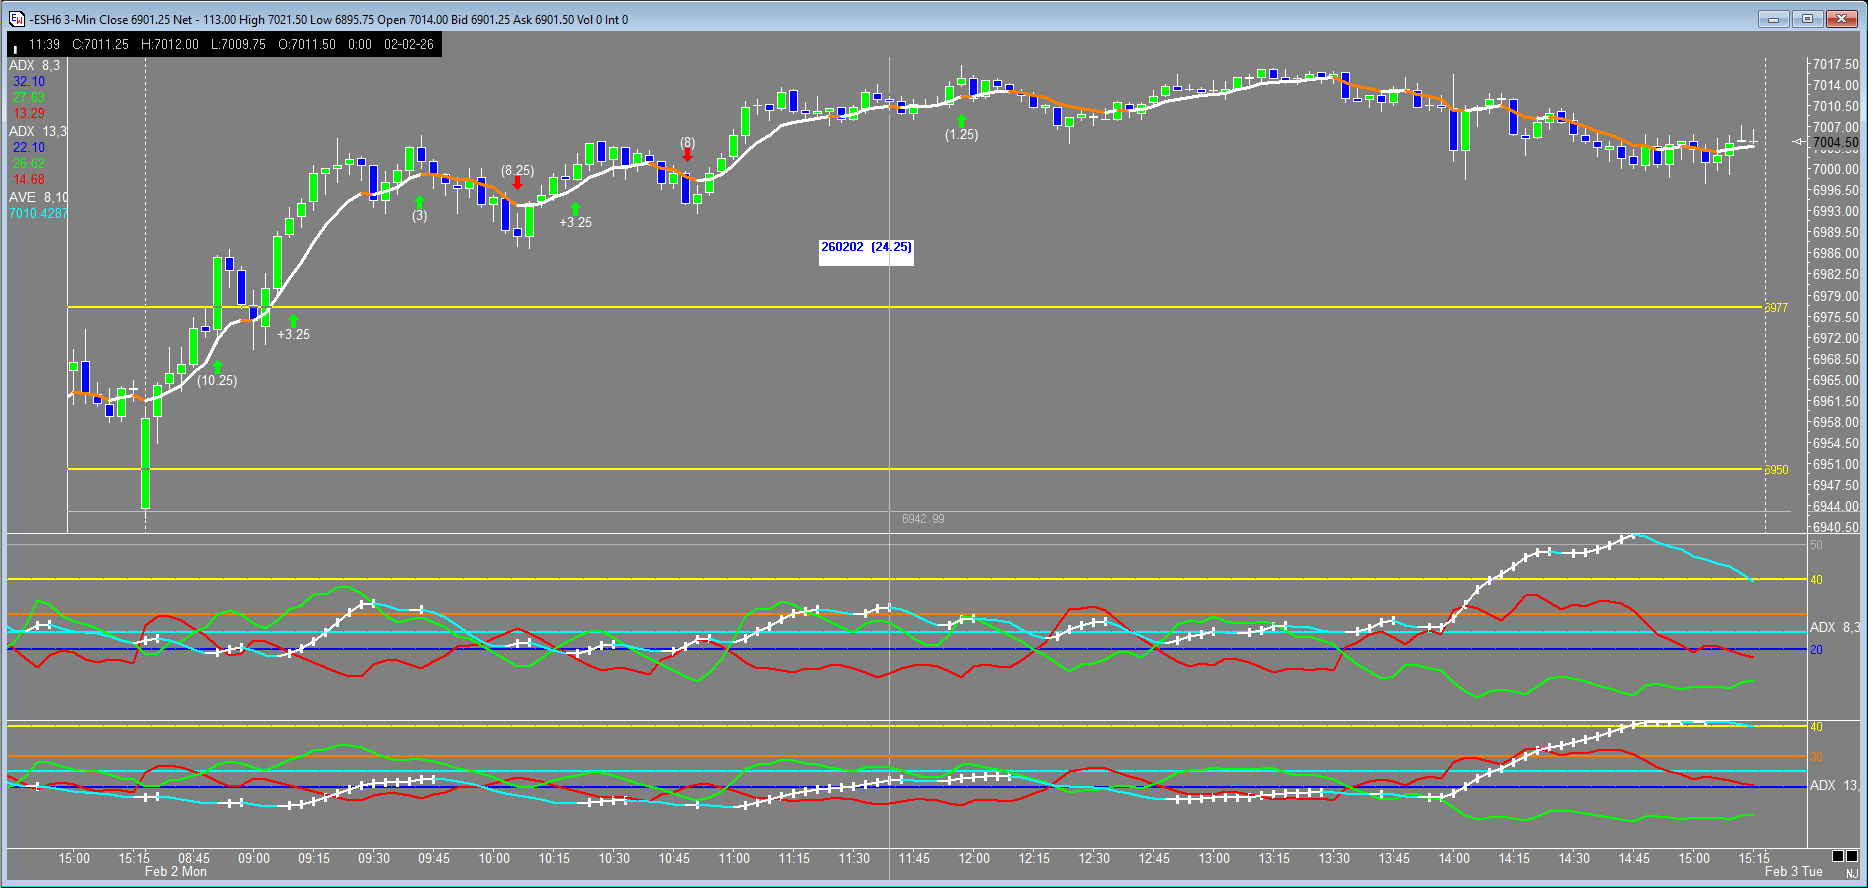This screenshot has height=888, width=1868.
Task: Click the NJ label at bottom-right corner
Action: 1852,874
